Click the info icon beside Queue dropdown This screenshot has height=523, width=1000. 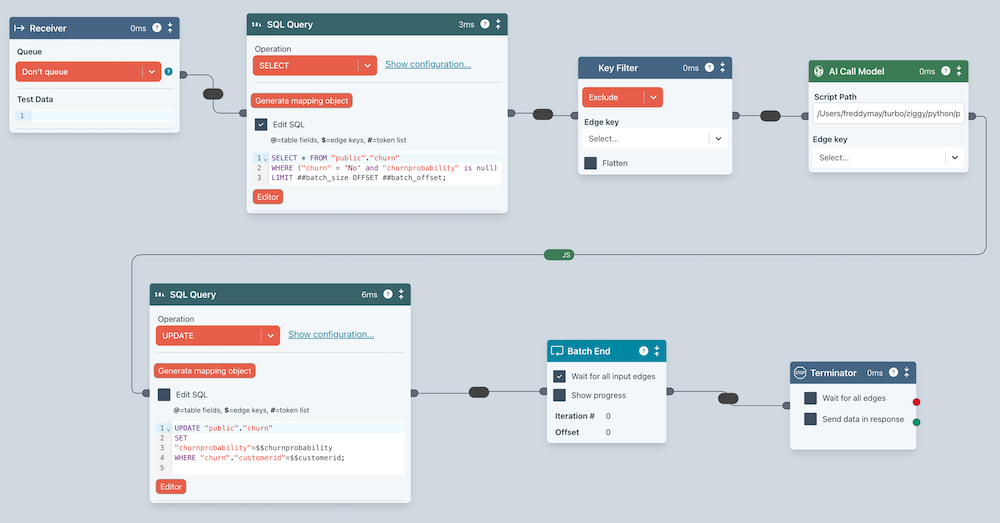pos(169,71)
